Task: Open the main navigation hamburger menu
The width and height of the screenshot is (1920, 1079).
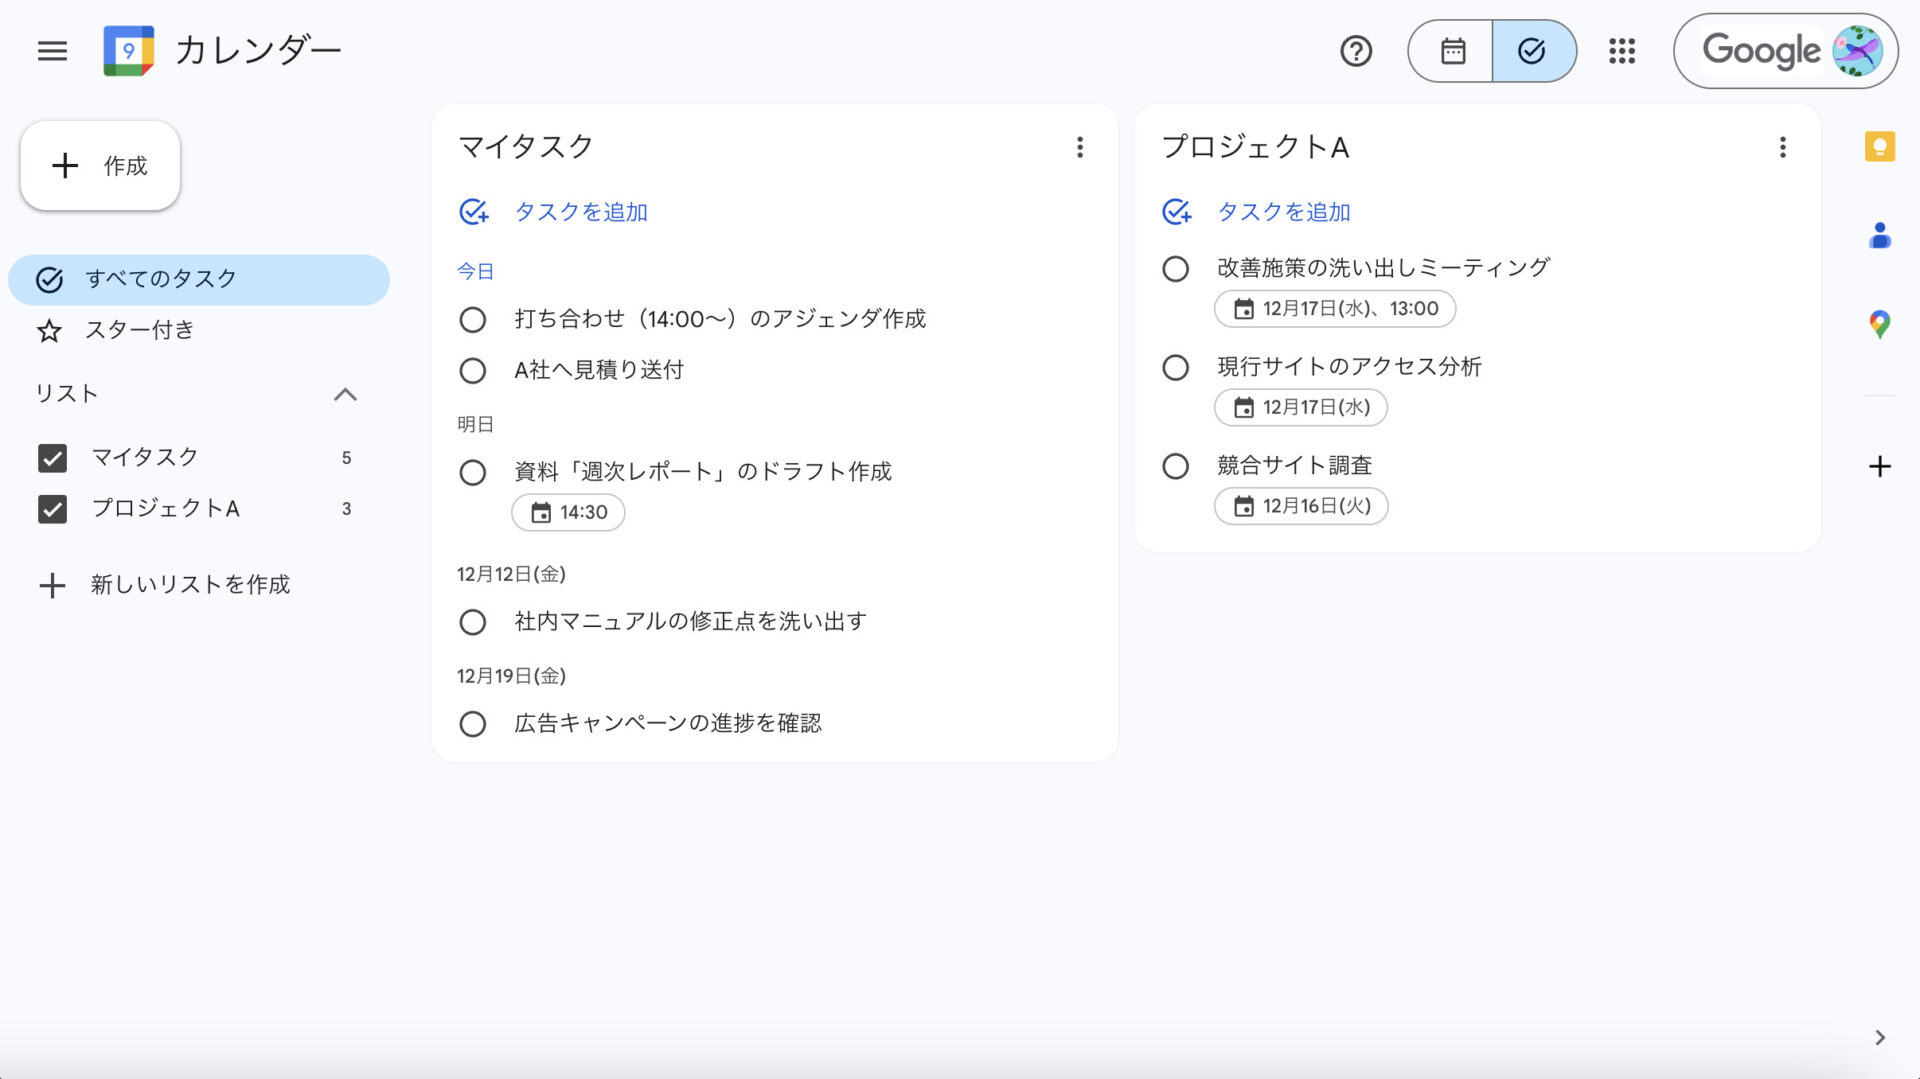Action: click(x=52, y=51)
